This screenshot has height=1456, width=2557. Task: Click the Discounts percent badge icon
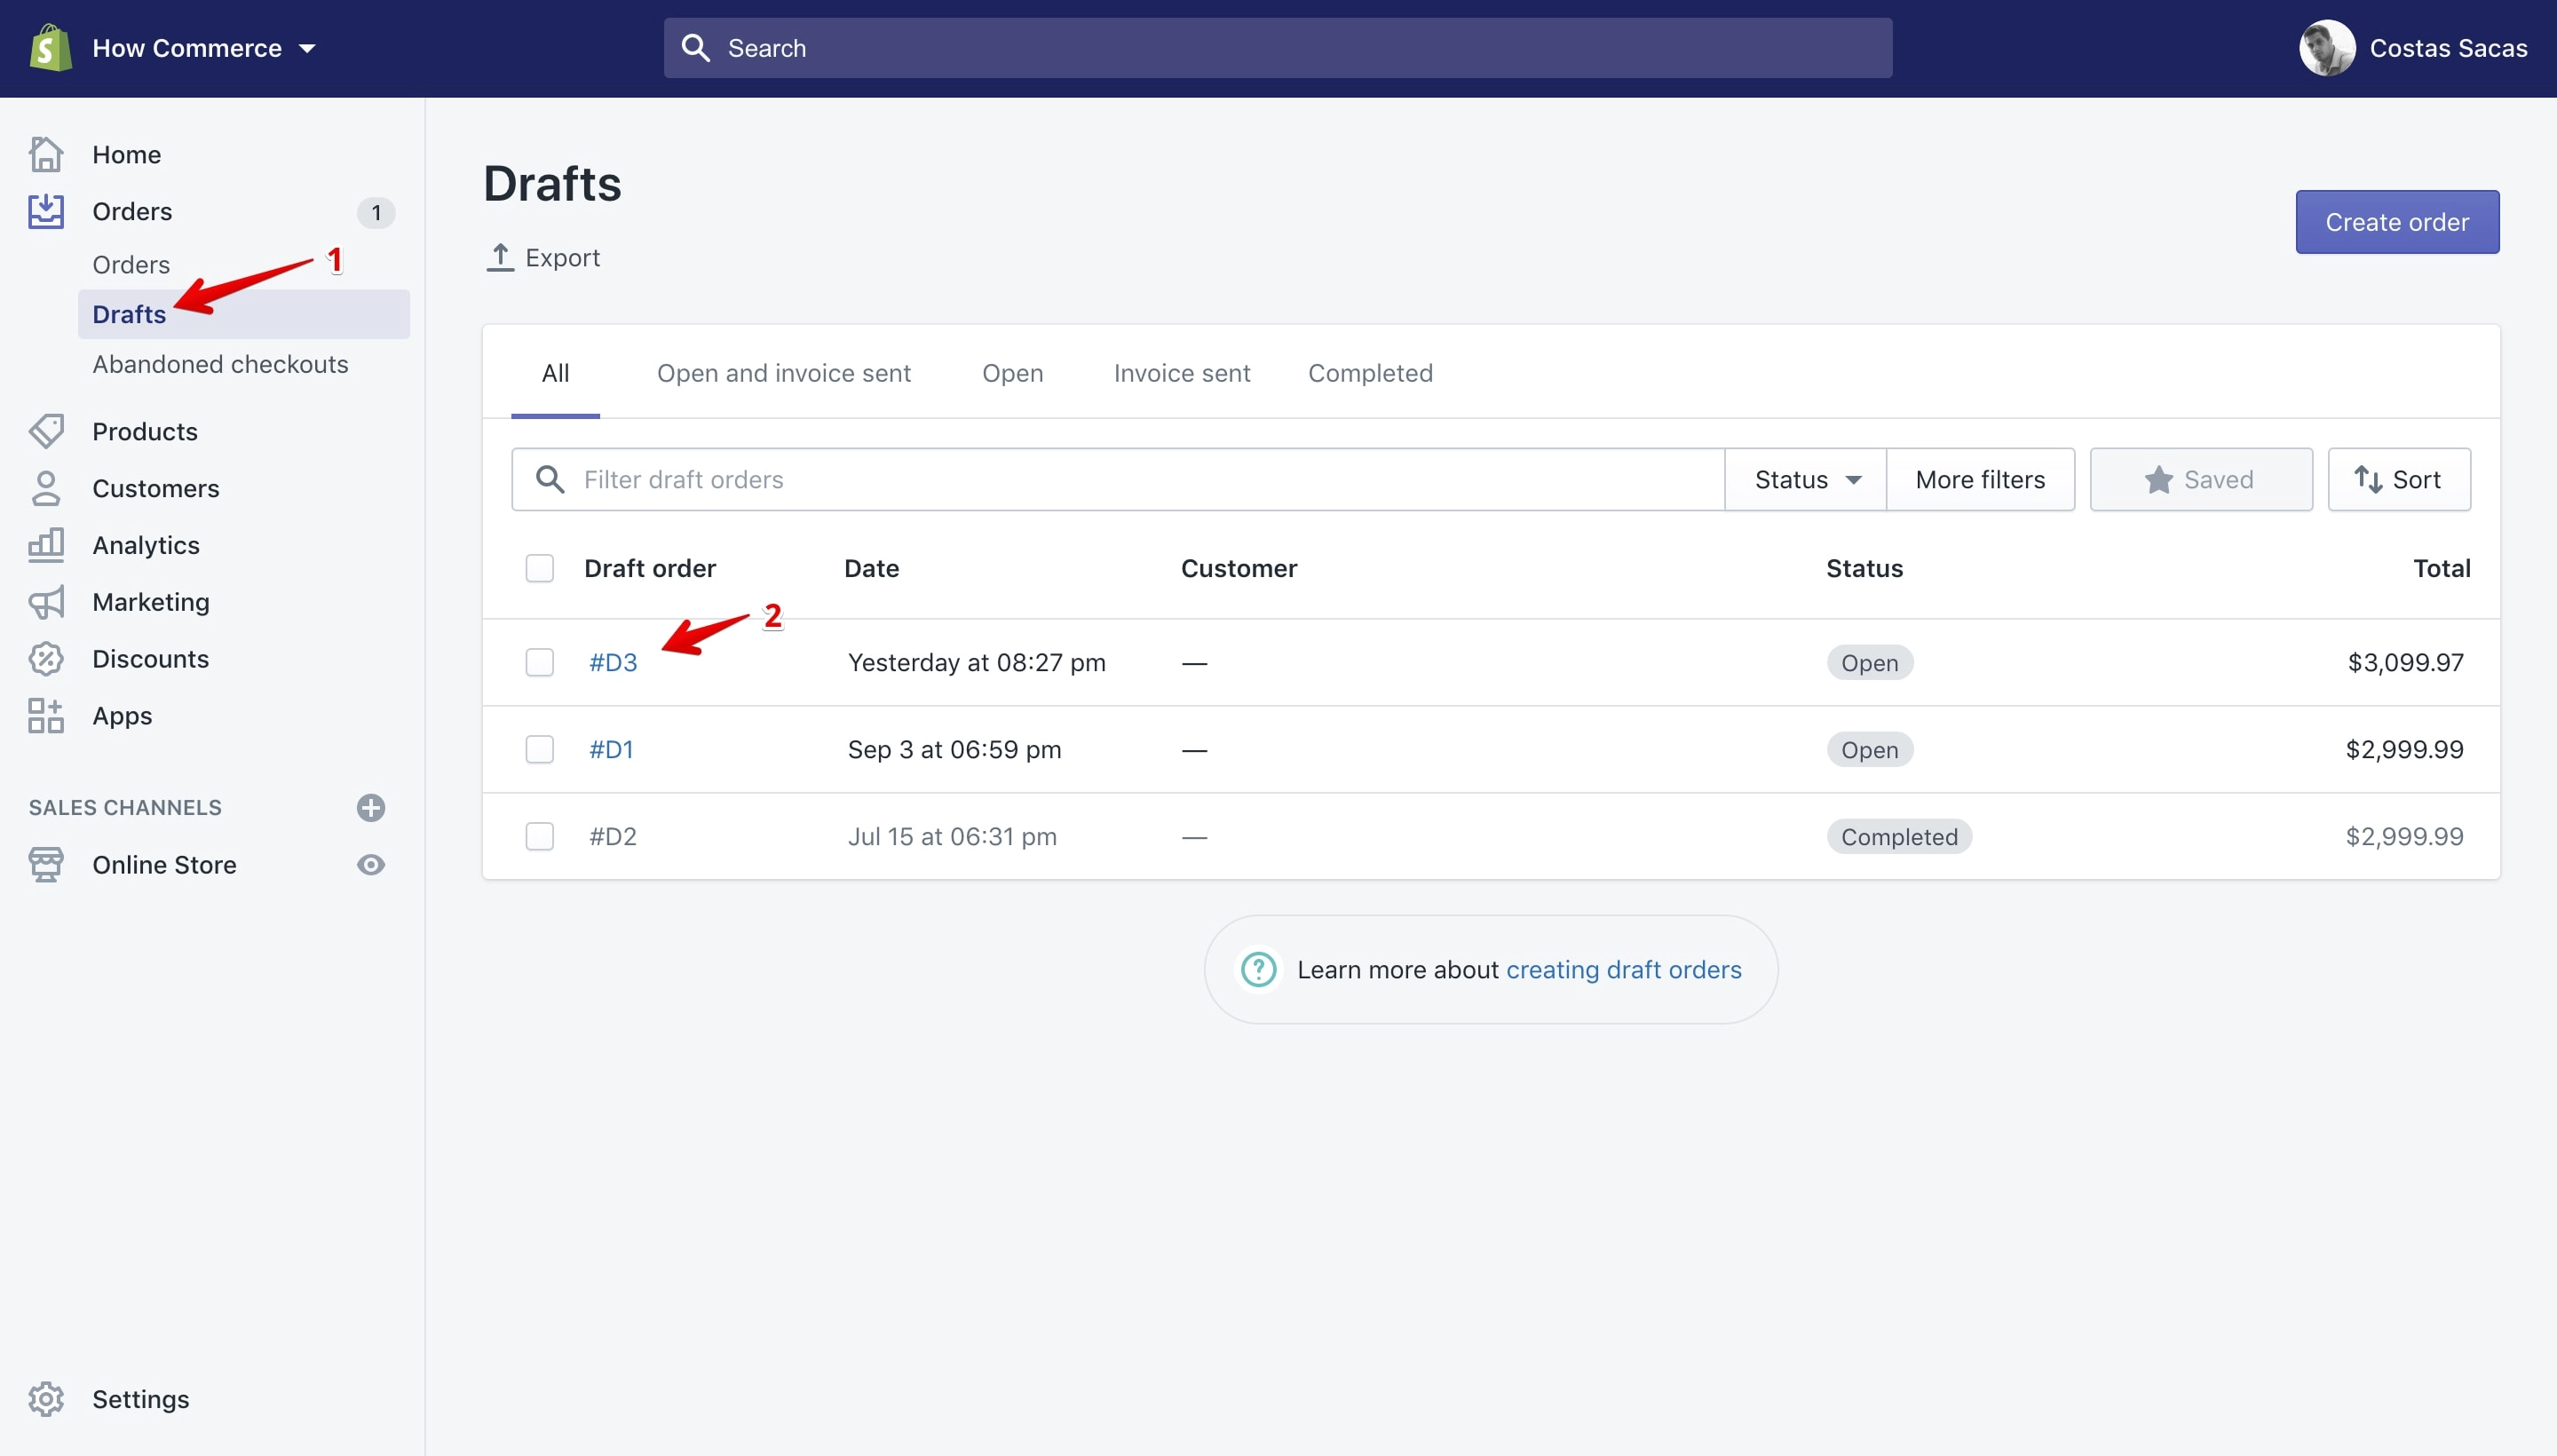[x=46, y=659]
